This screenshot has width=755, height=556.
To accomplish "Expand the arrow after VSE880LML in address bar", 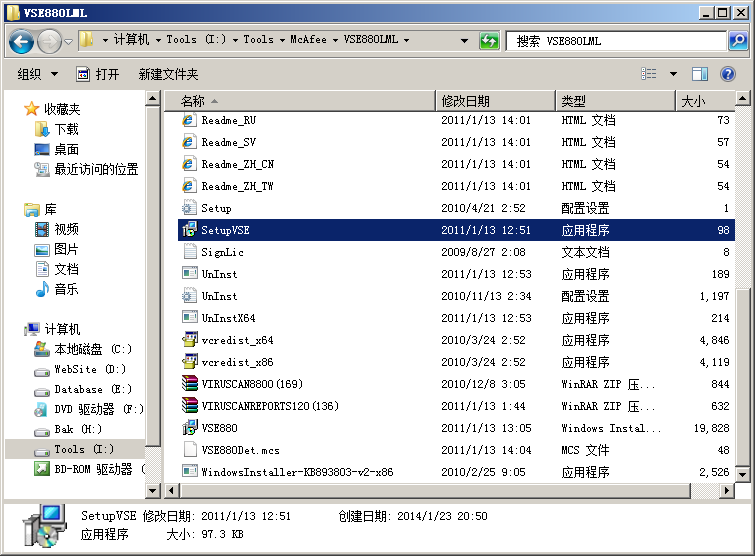I will pyautogui.click(x=406, y=40).
